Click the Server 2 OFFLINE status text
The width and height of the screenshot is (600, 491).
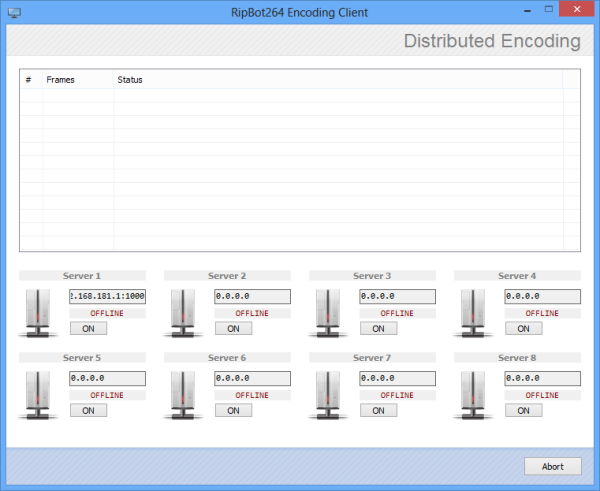click(x=252, y=313)
